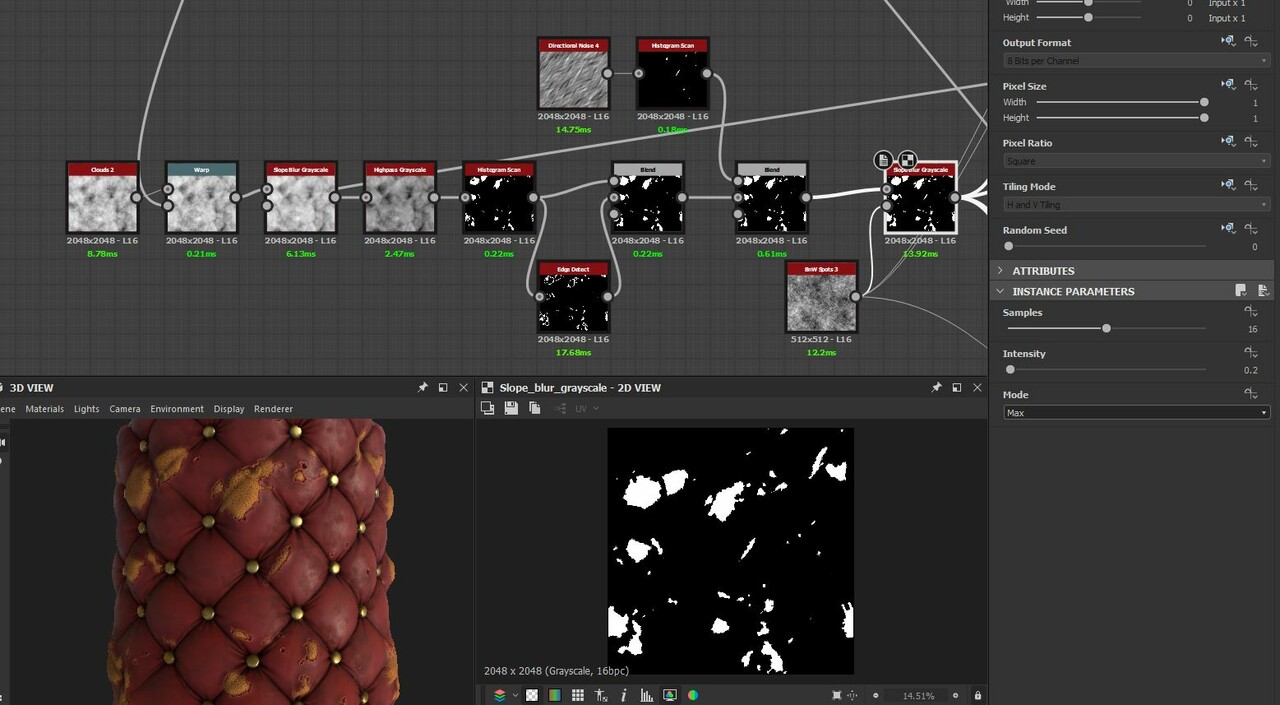
Task: Open the Camera menu in 3D view
Action: 125,409
